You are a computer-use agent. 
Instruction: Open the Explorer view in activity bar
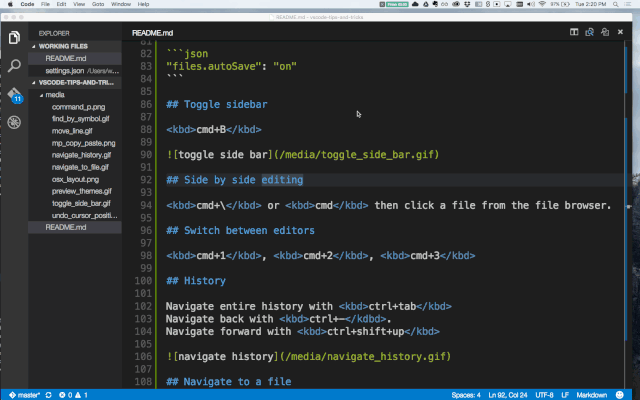click(x=14, y=38)
